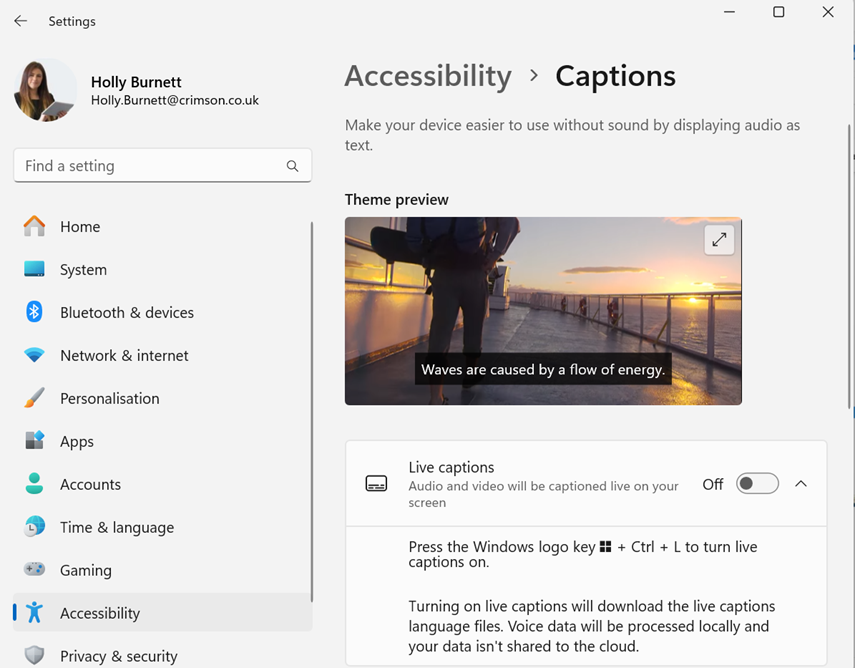
Task: Open the System settings page
Action: tap(83, 270)
